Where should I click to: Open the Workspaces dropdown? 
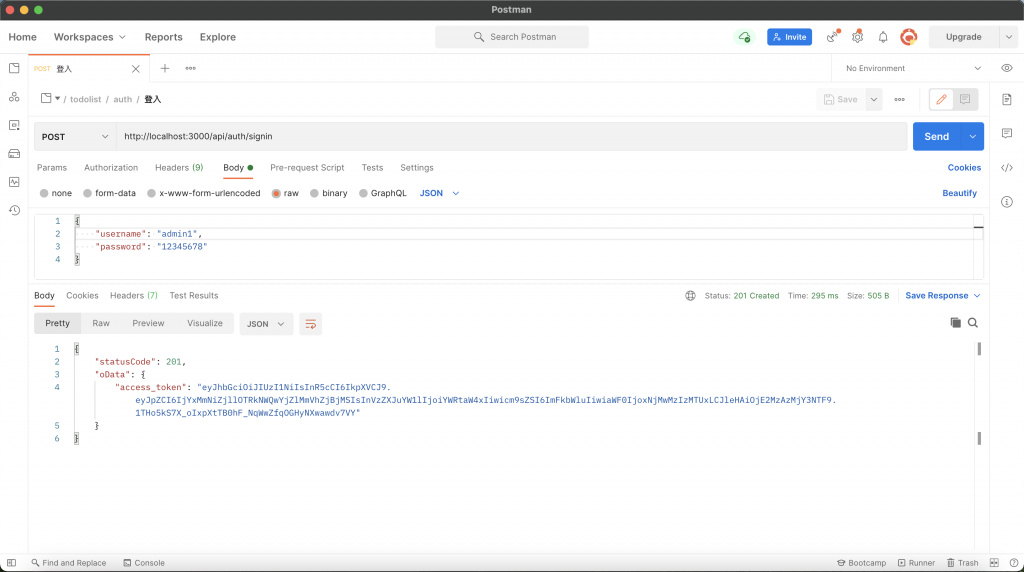tap(89, 37)
